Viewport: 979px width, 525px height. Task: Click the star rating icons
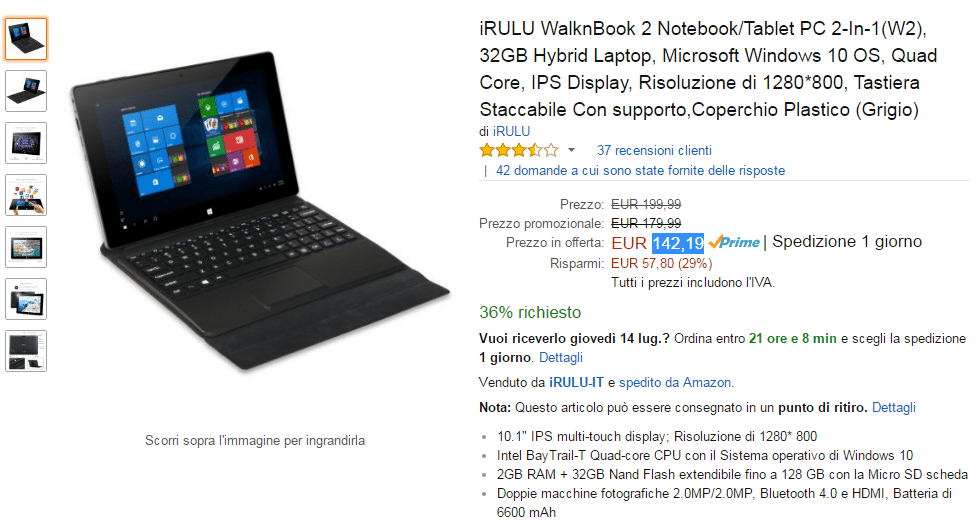518,150
